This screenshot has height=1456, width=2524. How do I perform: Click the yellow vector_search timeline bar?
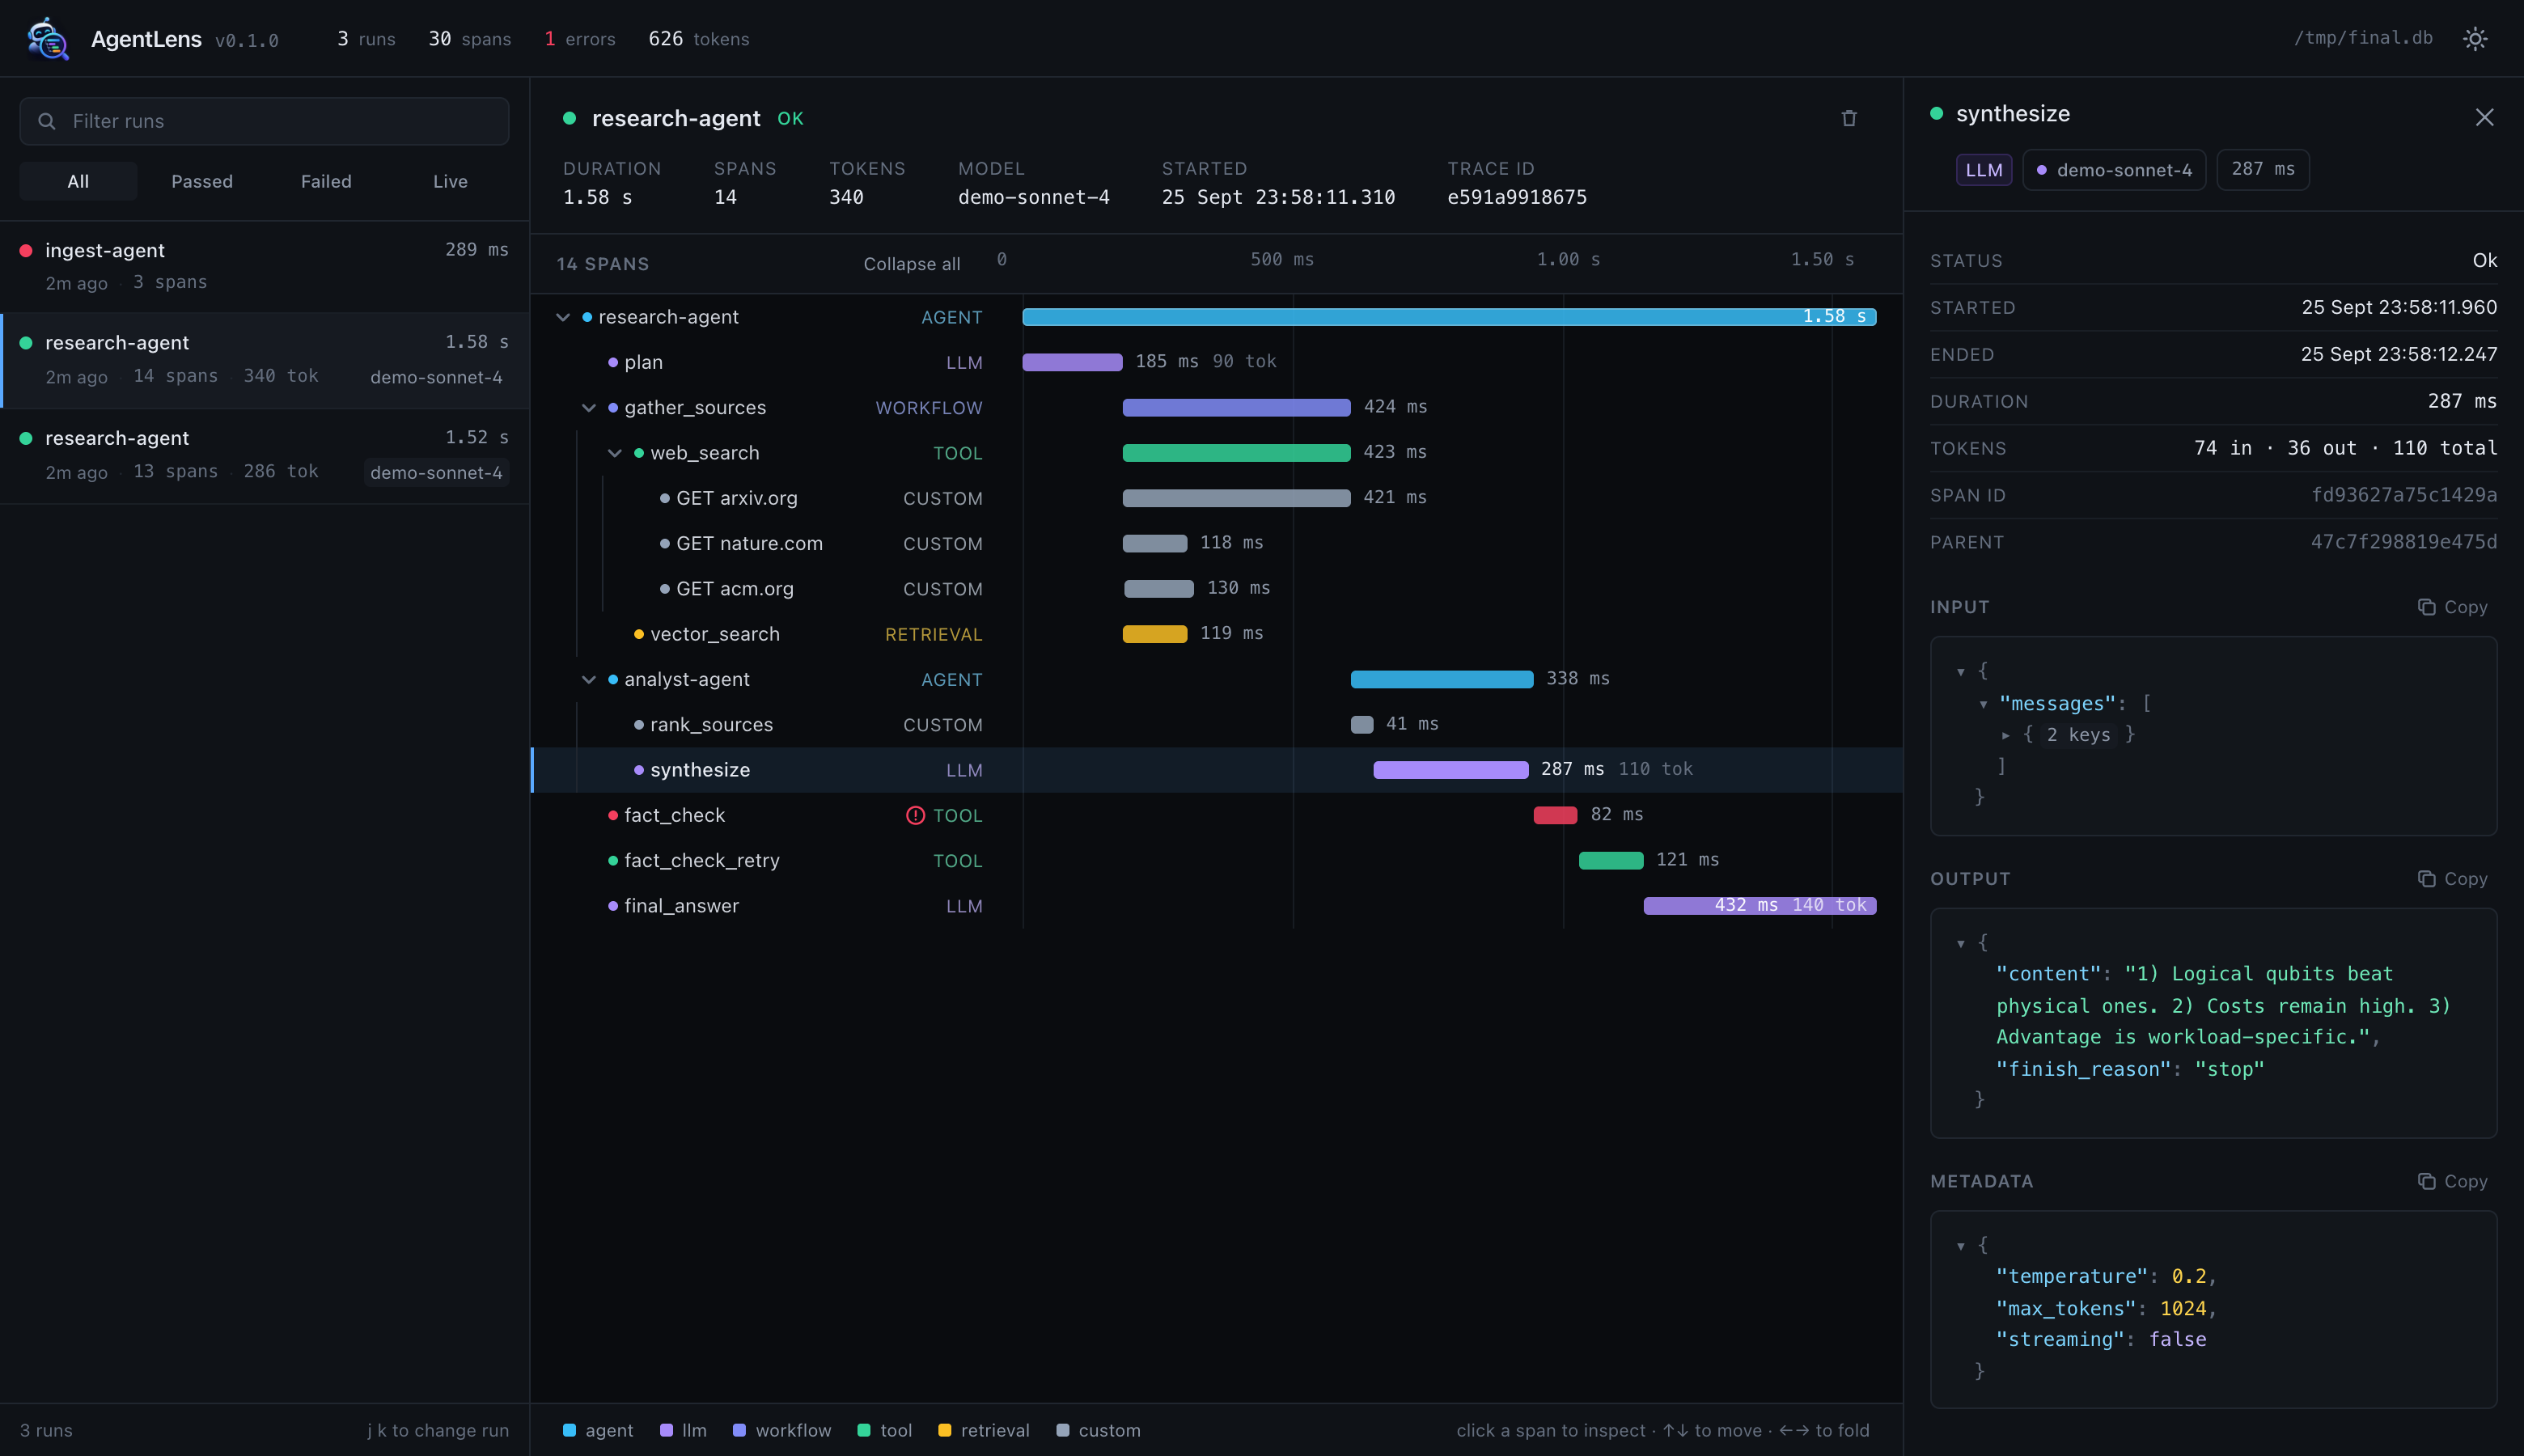tap(1154, 634)
